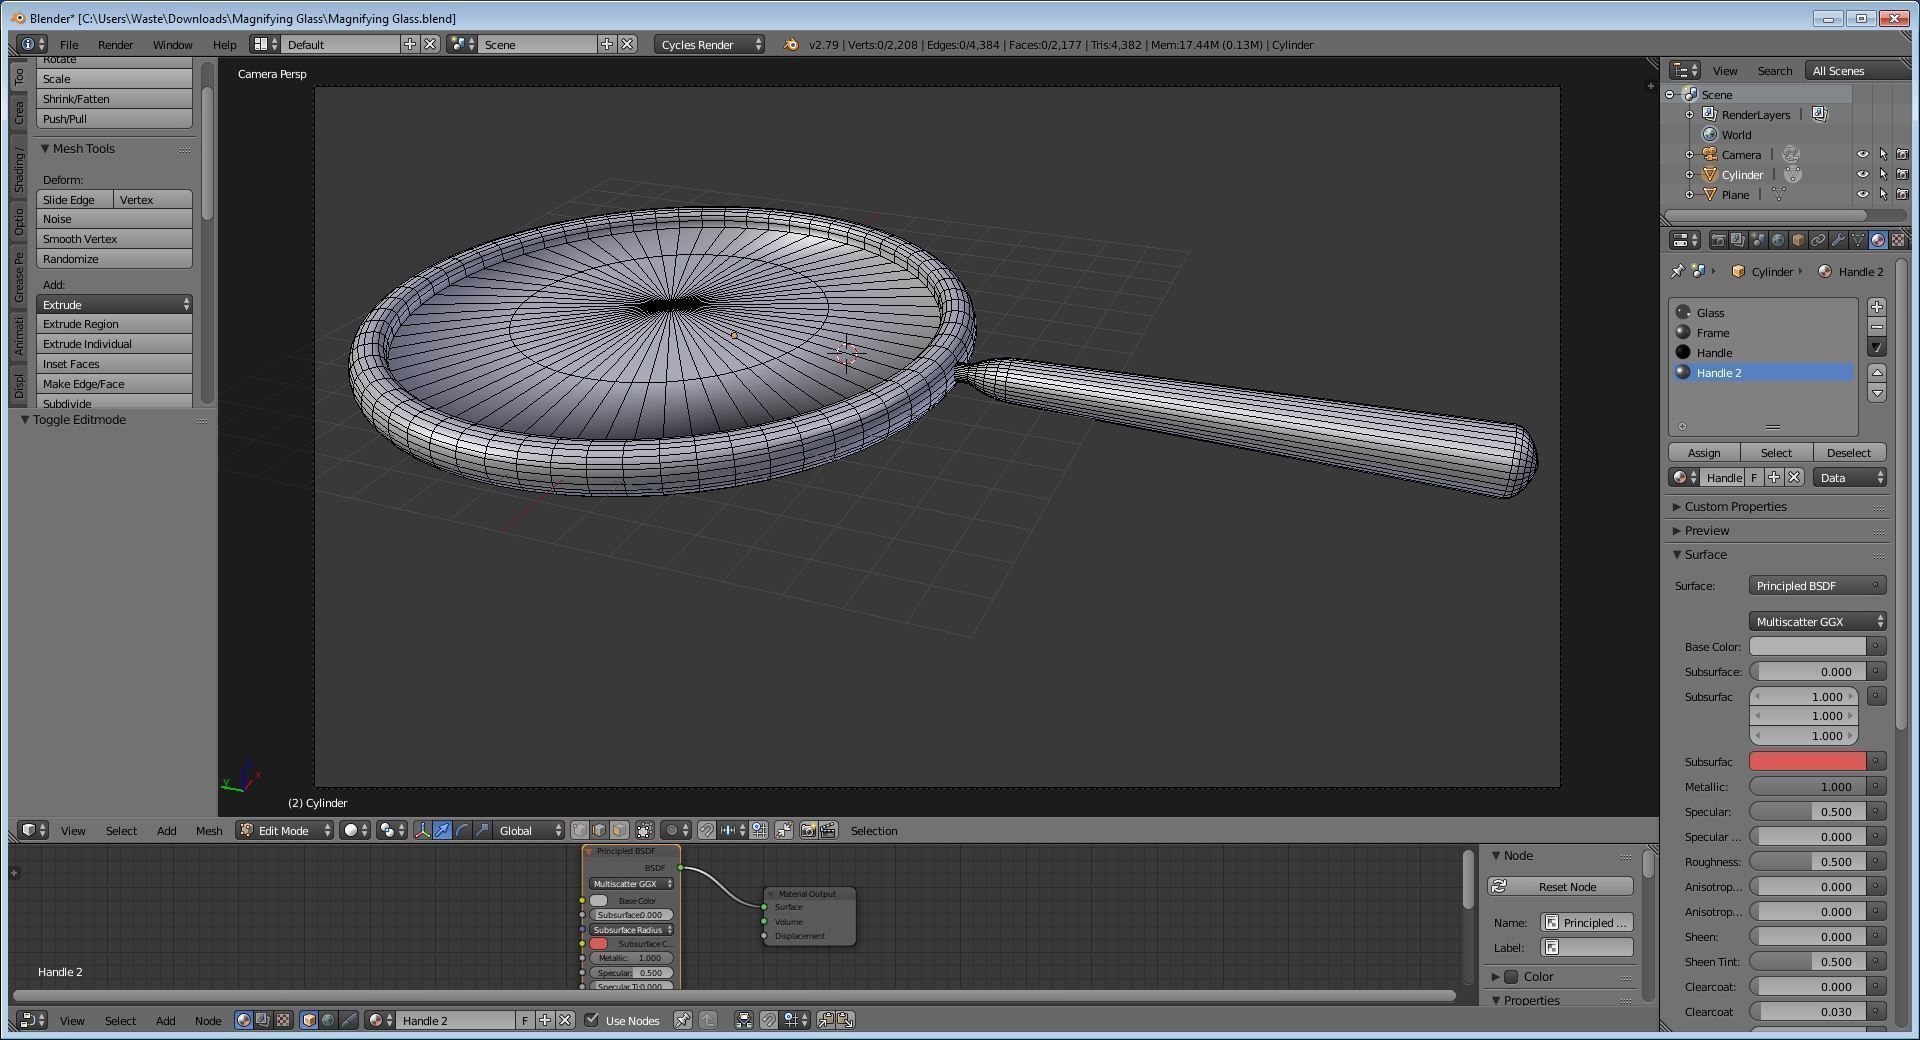This screenshot has height=1040, width=1920.
Task: Select compositing nodes tree type icon
Action: coord(263,1021)
